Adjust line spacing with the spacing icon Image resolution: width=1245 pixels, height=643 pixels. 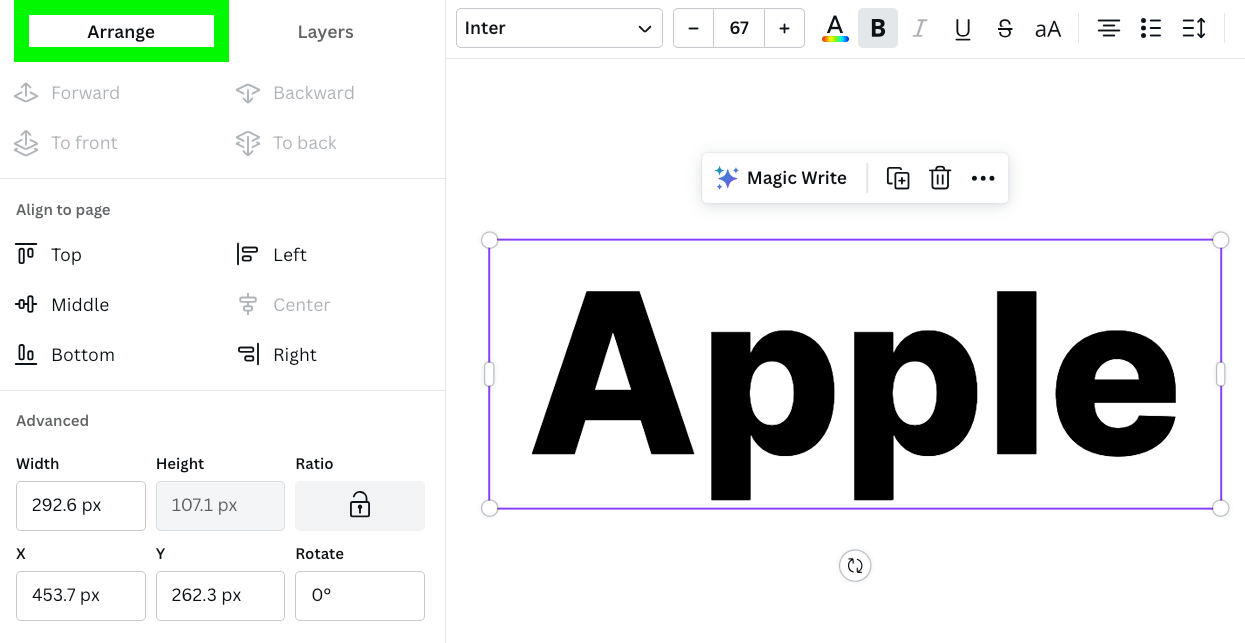1193,27
